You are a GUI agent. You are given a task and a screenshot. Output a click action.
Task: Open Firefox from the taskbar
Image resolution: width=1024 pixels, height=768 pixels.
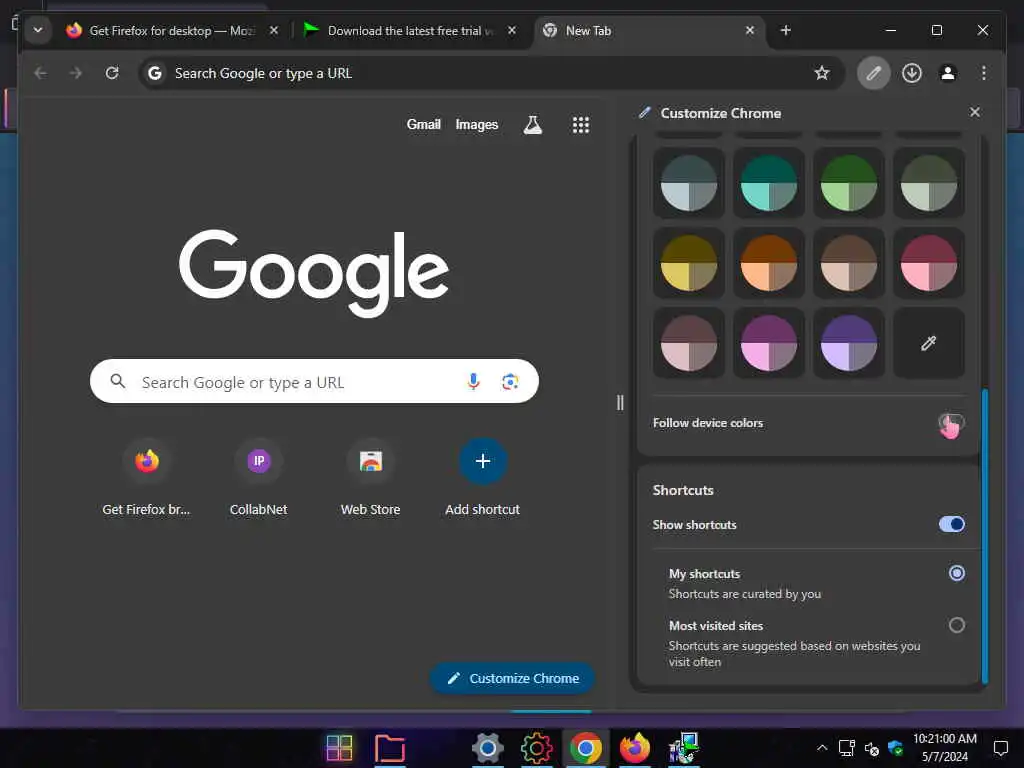635,748
